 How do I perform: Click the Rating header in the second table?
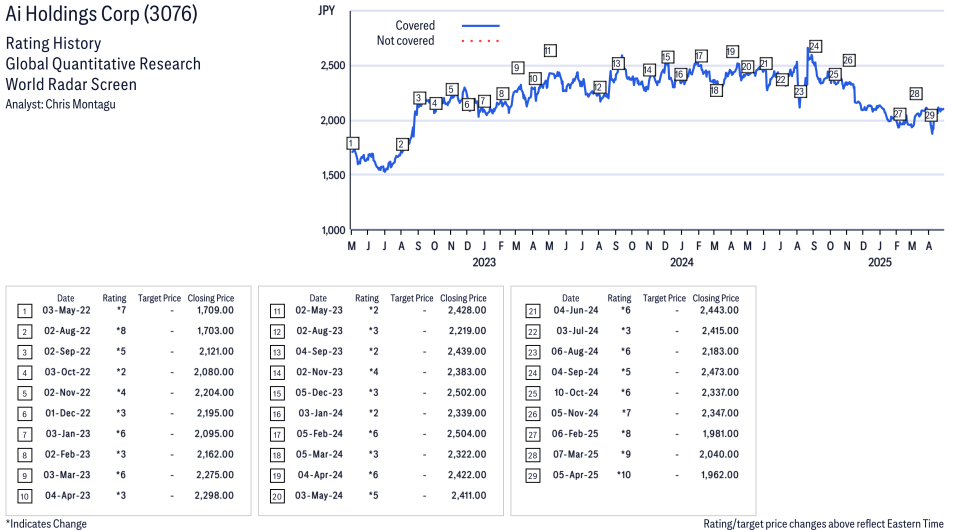pos(367,298)
